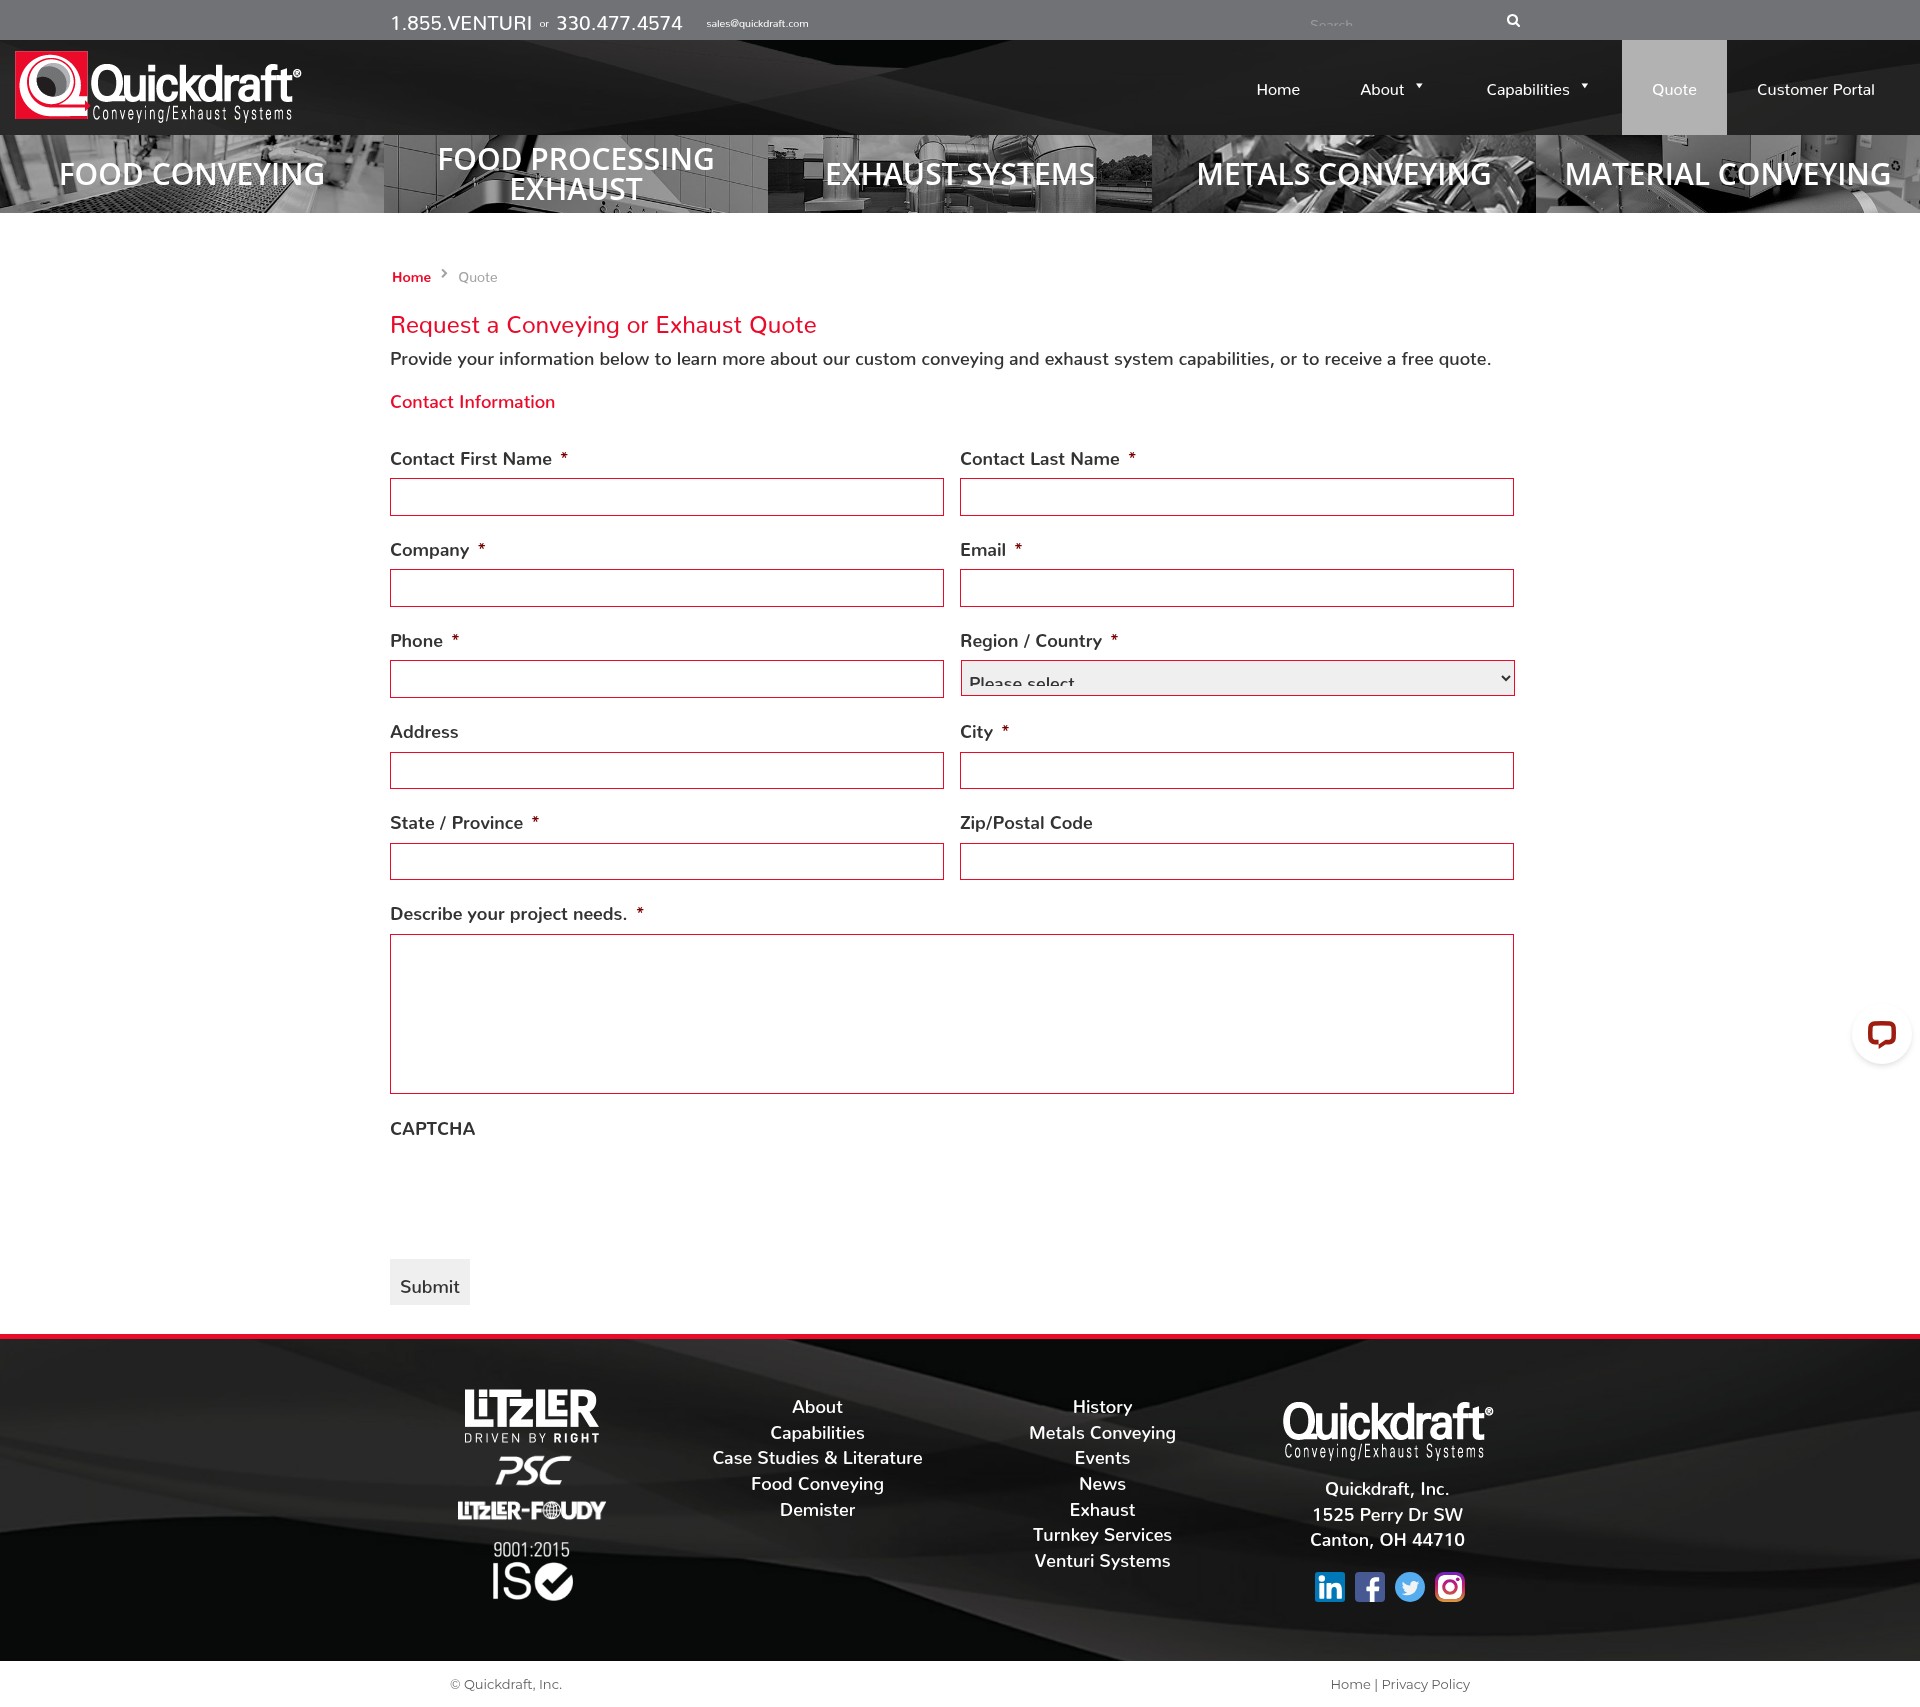Go to Home in top navigation
This screenshot has height=1707, width=1920.
(1278, 90)
